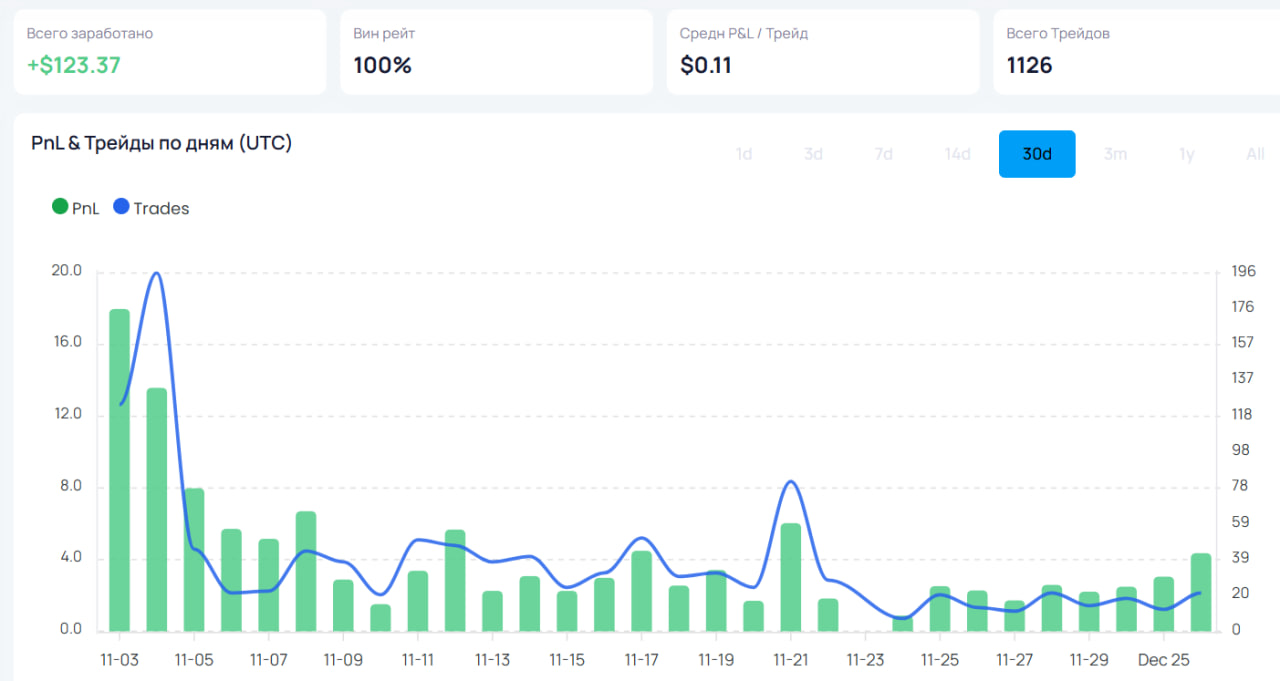Click the 20.0 left axis label

click(66, 271)
